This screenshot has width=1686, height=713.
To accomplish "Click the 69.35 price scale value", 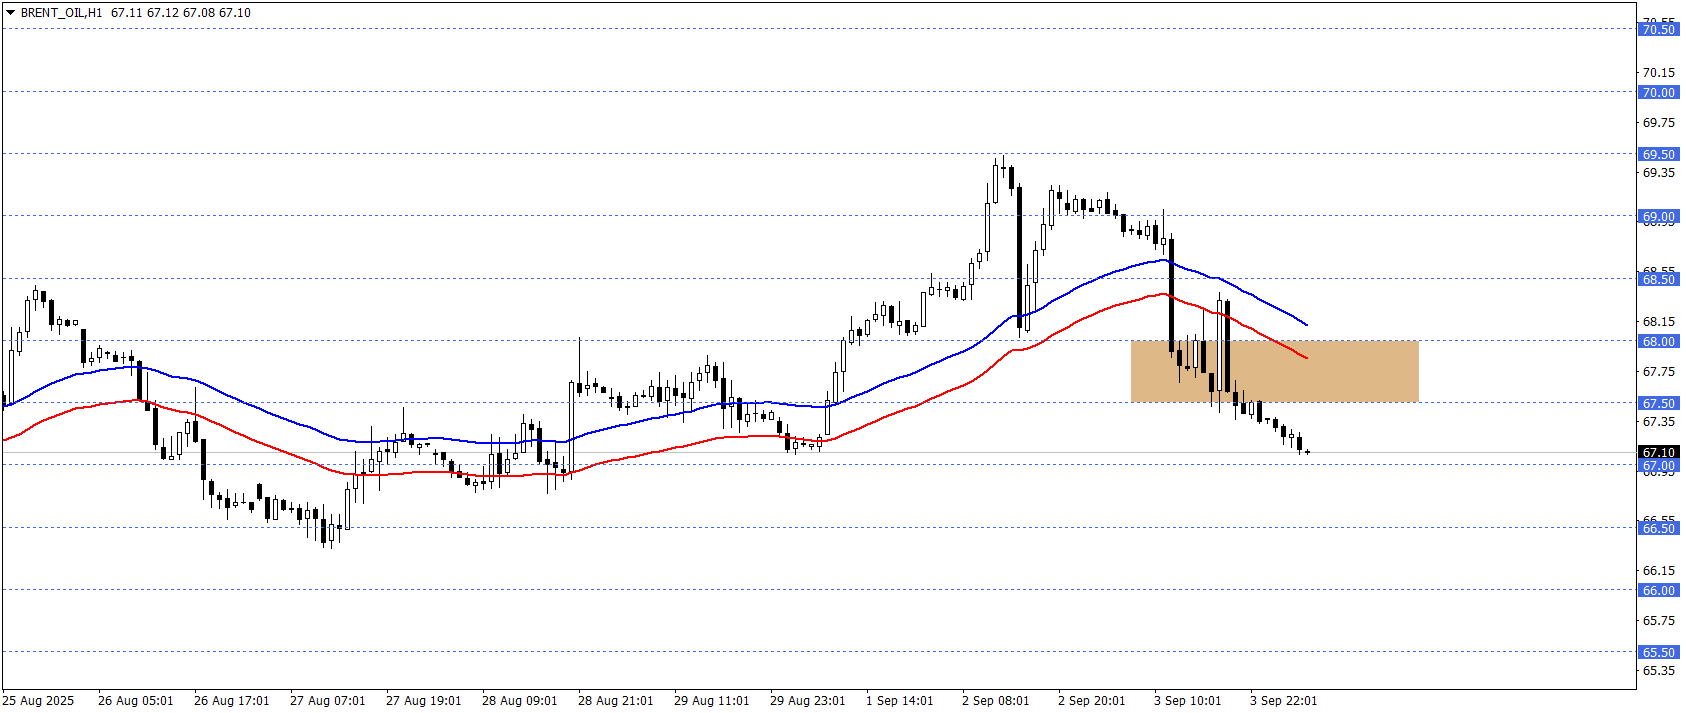I will 1659,173.
